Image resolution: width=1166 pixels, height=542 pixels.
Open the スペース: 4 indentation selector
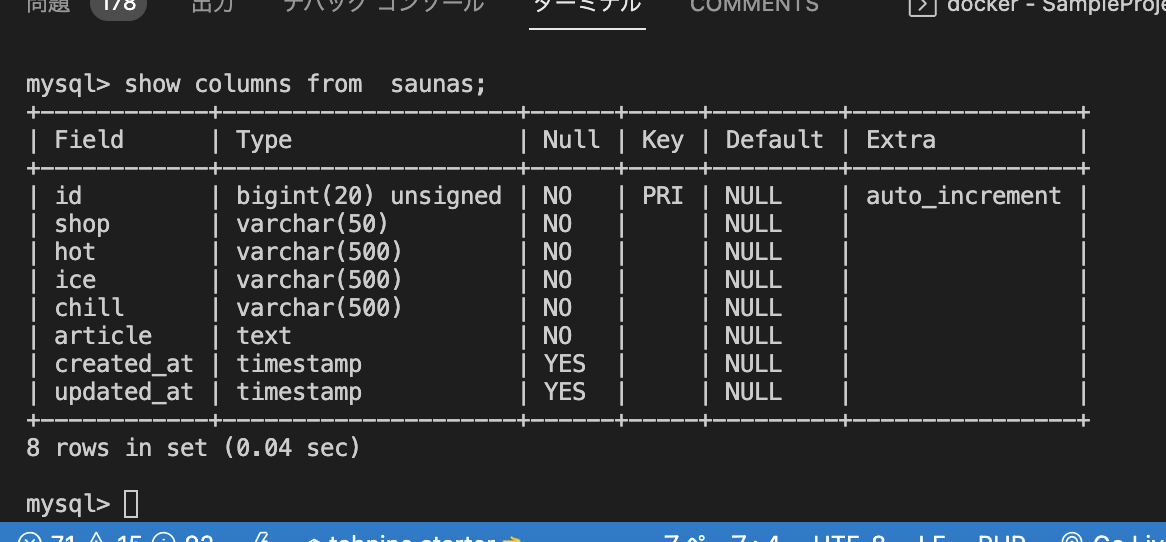pos(720,537)
